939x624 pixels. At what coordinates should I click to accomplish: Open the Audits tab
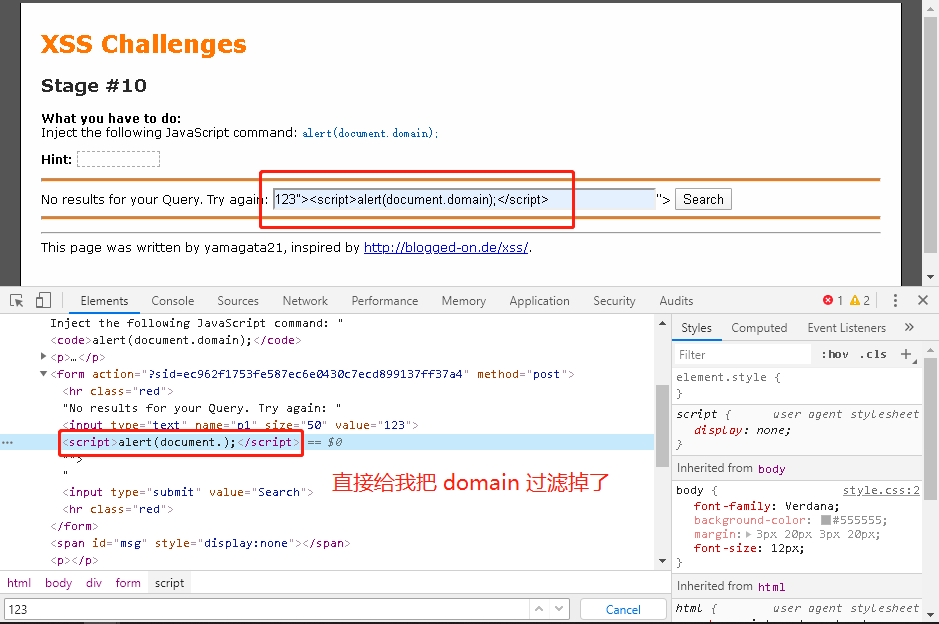(676, 301)
